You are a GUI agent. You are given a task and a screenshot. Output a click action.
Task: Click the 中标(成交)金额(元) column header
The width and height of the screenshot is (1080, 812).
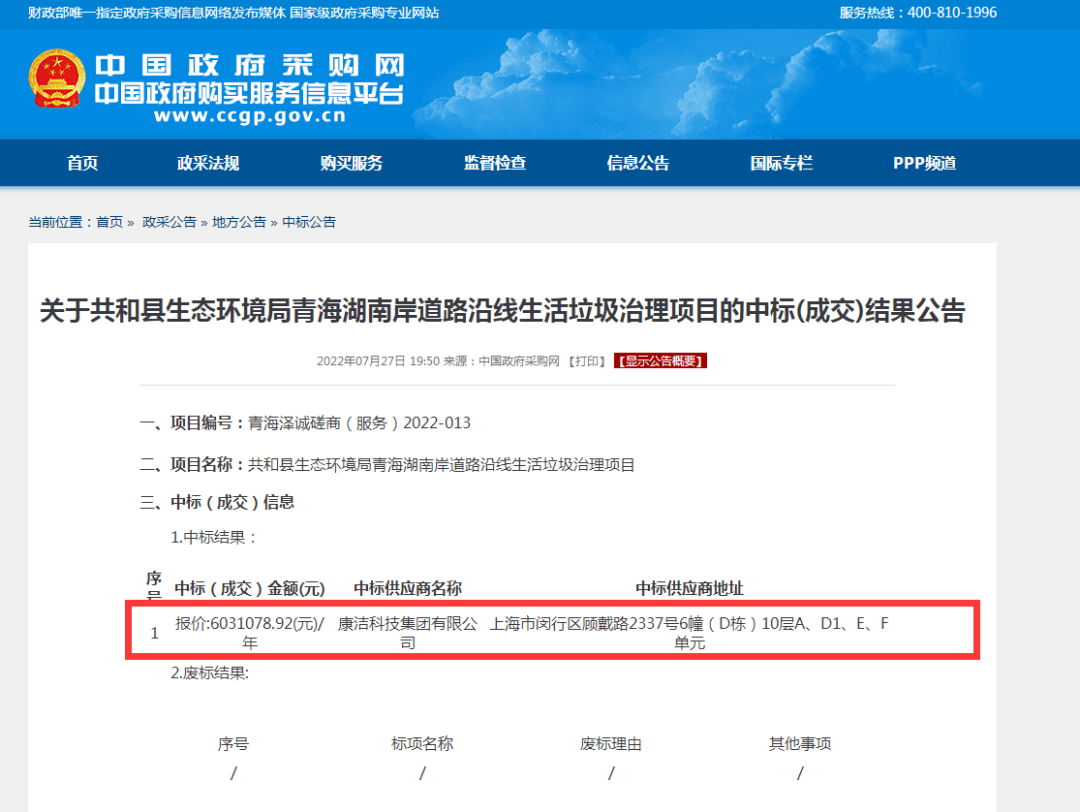[249, 589]
